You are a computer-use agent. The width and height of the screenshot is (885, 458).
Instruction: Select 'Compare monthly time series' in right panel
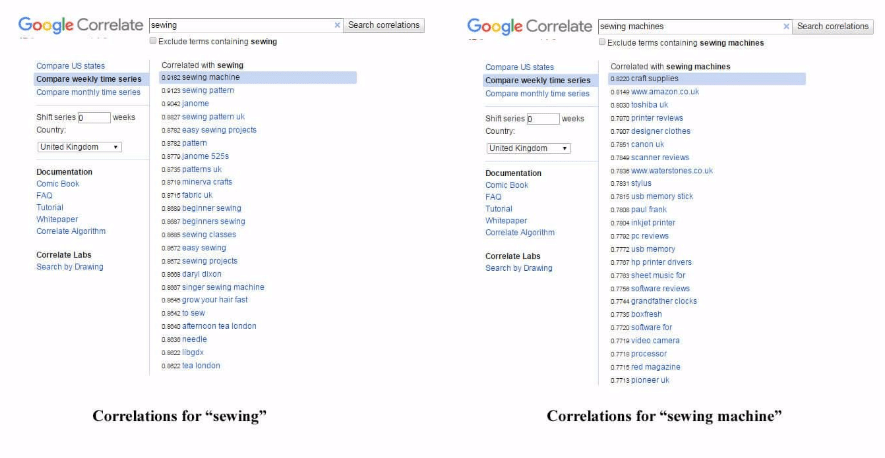pos(537,93)
